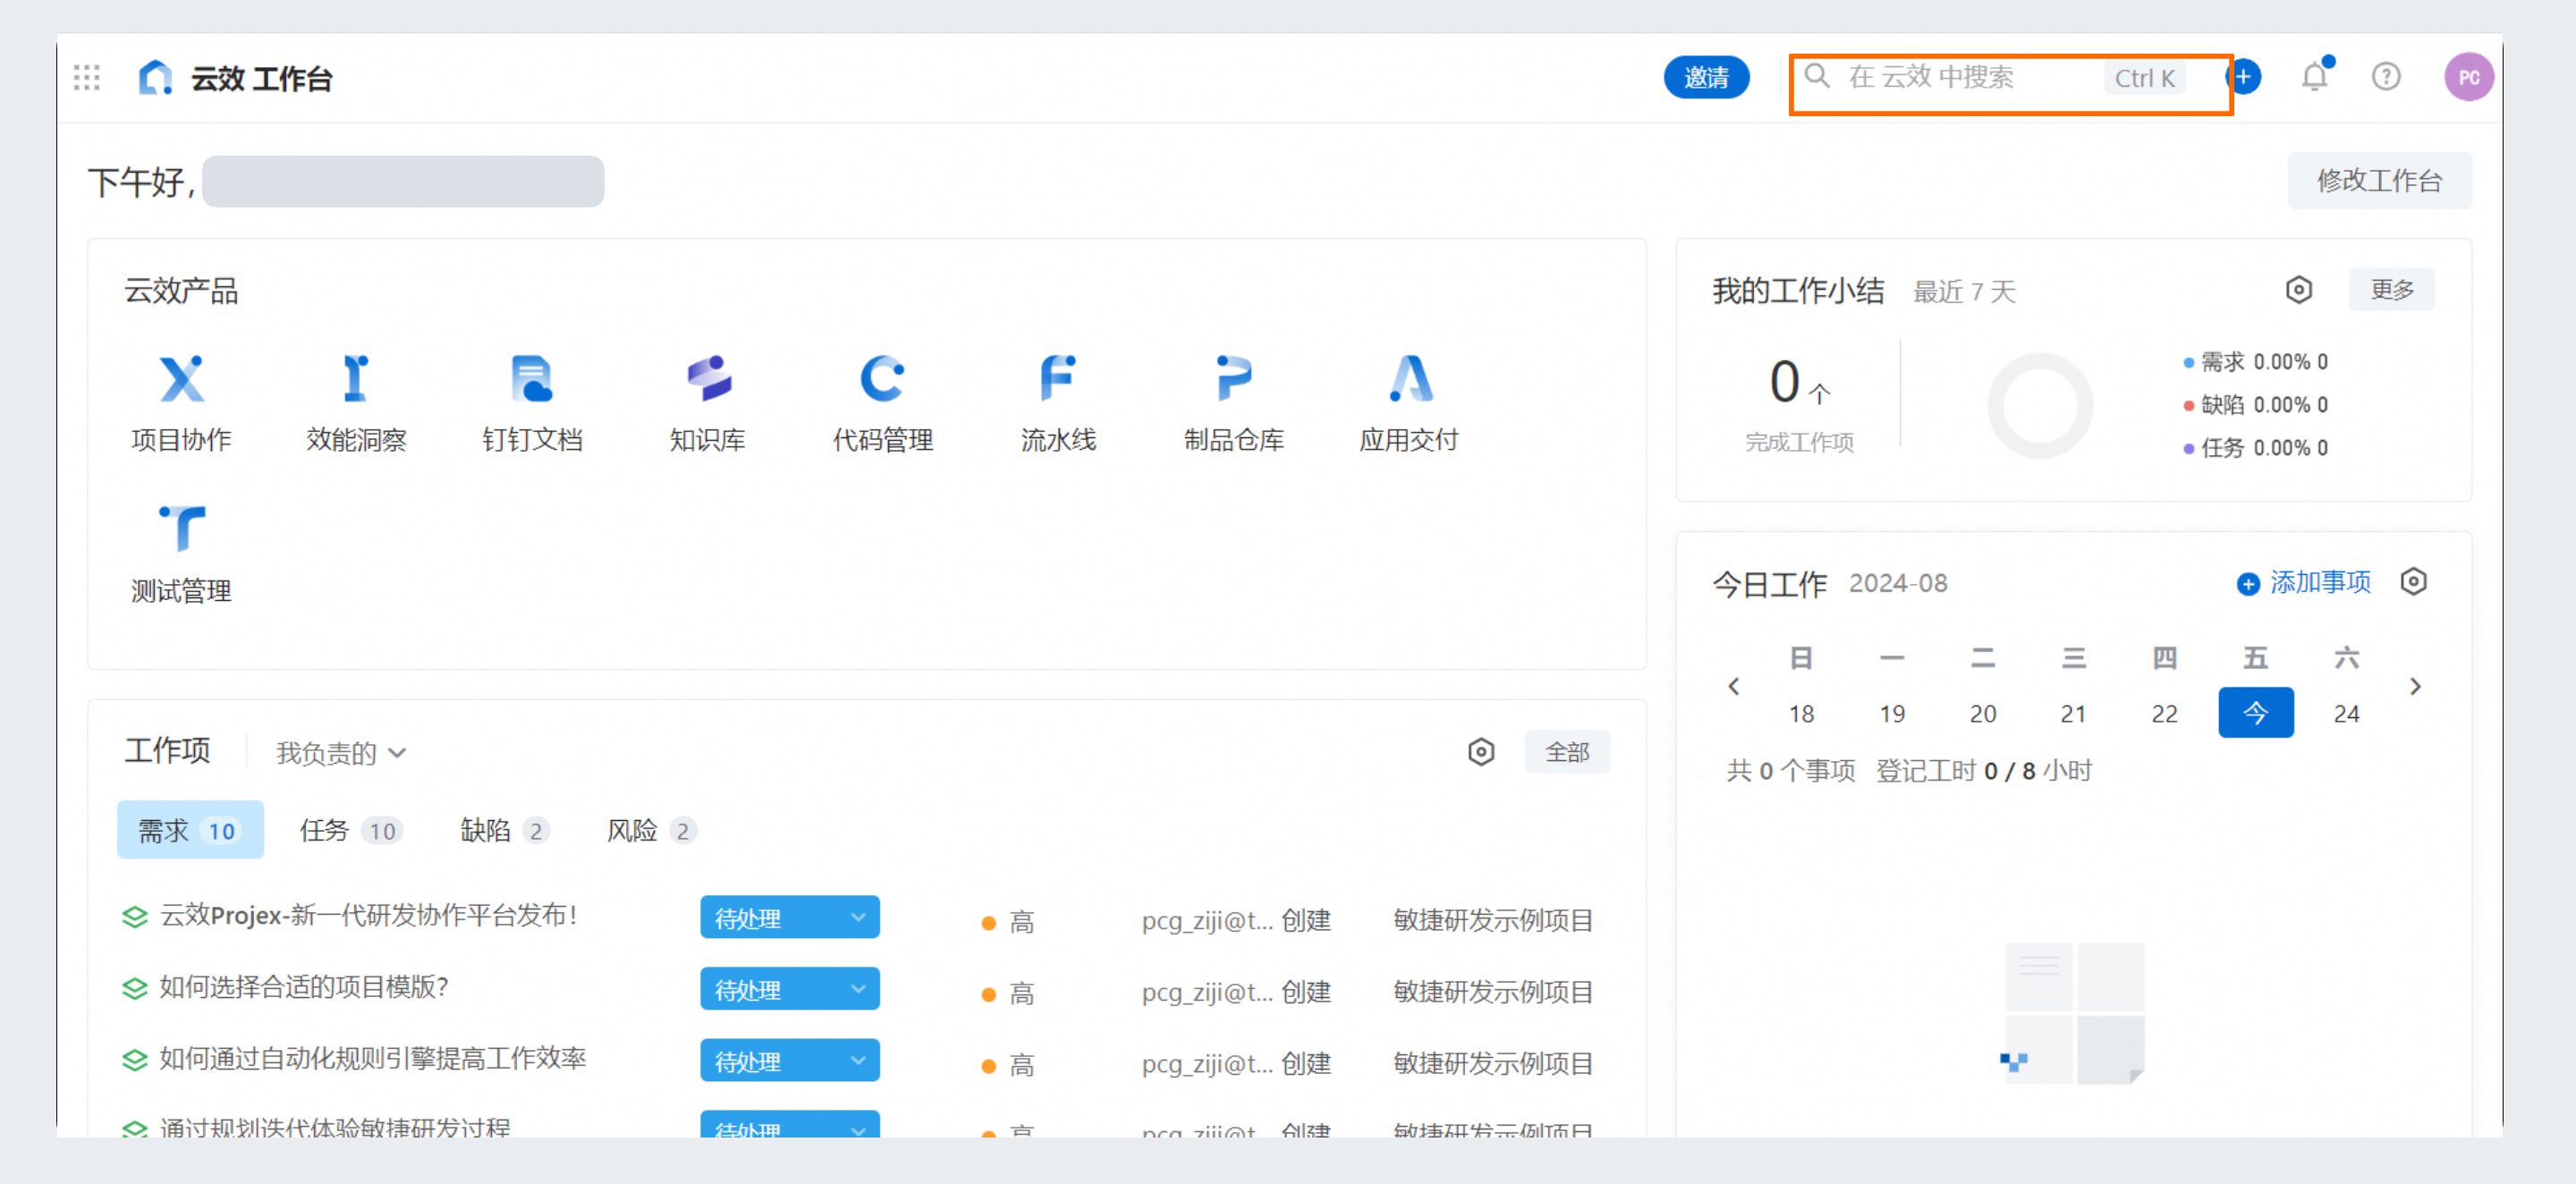
Task: Click the 全部 button in 工作项
Action: coord(1567,752)
